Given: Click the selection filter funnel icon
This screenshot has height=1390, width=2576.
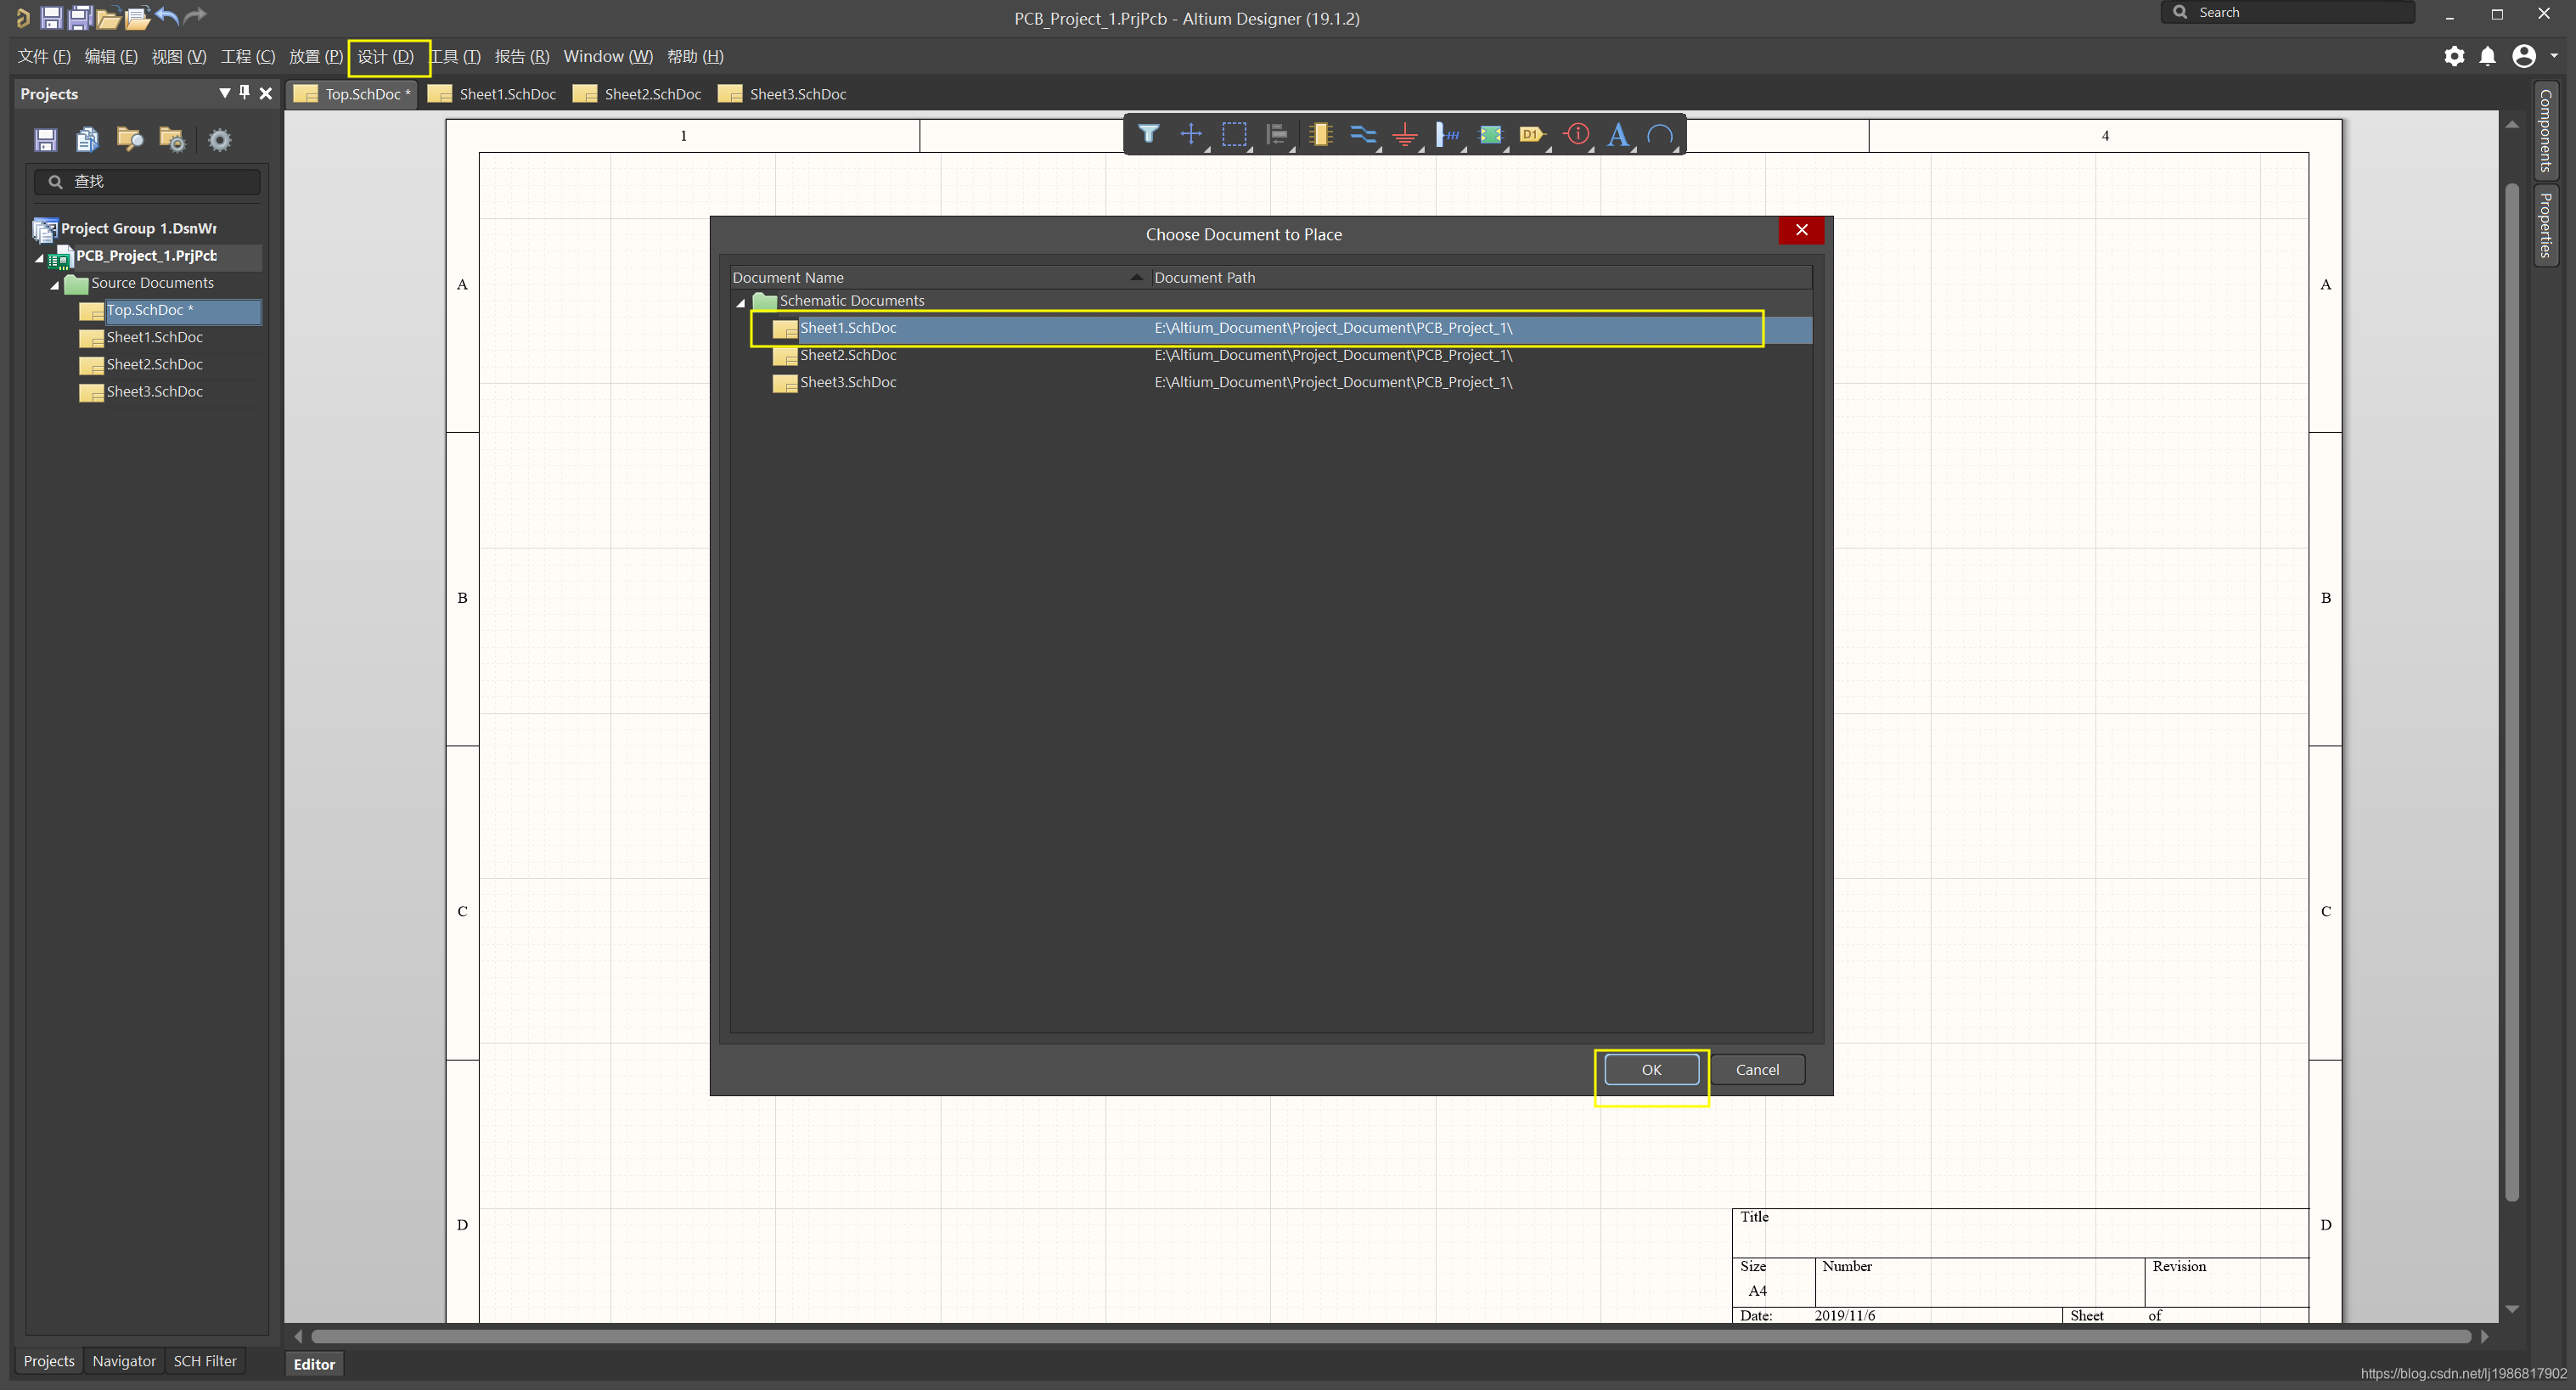Looking at the screenshot, I should [x=1148, y=134].
